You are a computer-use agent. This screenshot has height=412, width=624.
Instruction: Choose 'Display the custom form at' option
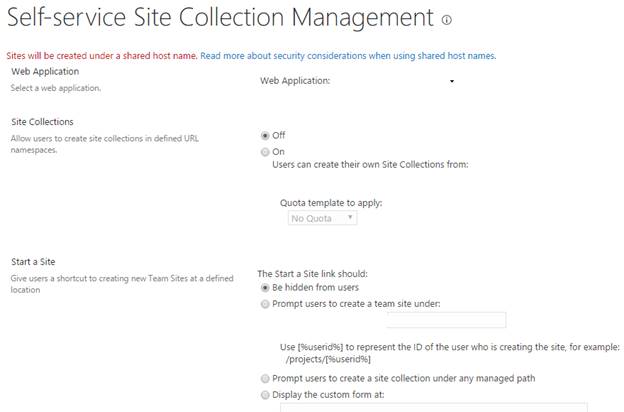pyautogui.click(x=265, y=395)
